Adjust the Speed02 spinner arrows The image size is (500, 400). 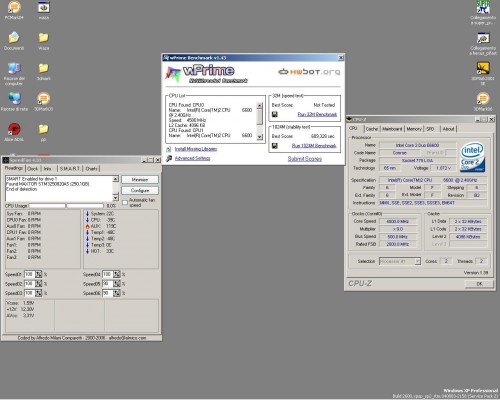point(39,284)
